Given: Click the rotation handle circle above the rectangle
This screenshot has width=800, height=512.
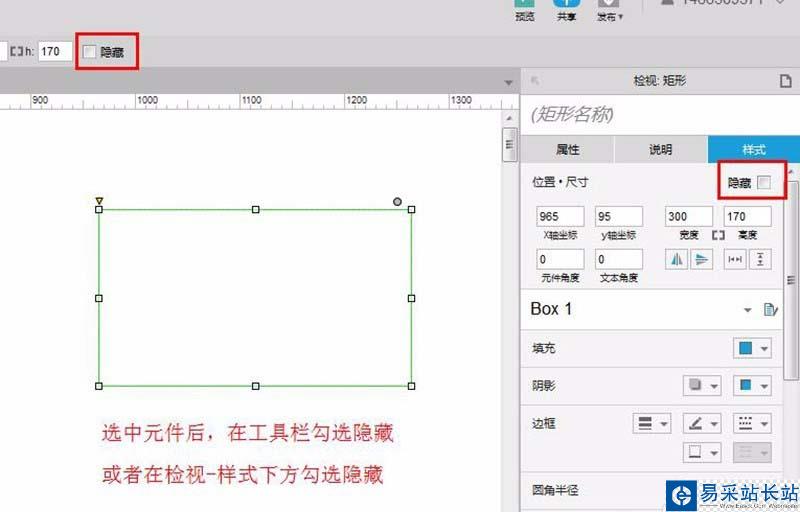Looking at the screenshot, I should click(397, 201).
